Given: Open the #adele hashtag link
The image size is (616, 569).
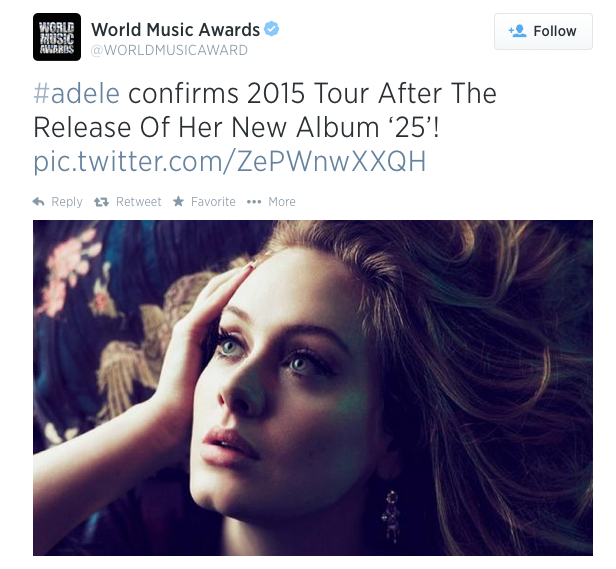Looking at the screenshot, I should click(x=77, y=94).
